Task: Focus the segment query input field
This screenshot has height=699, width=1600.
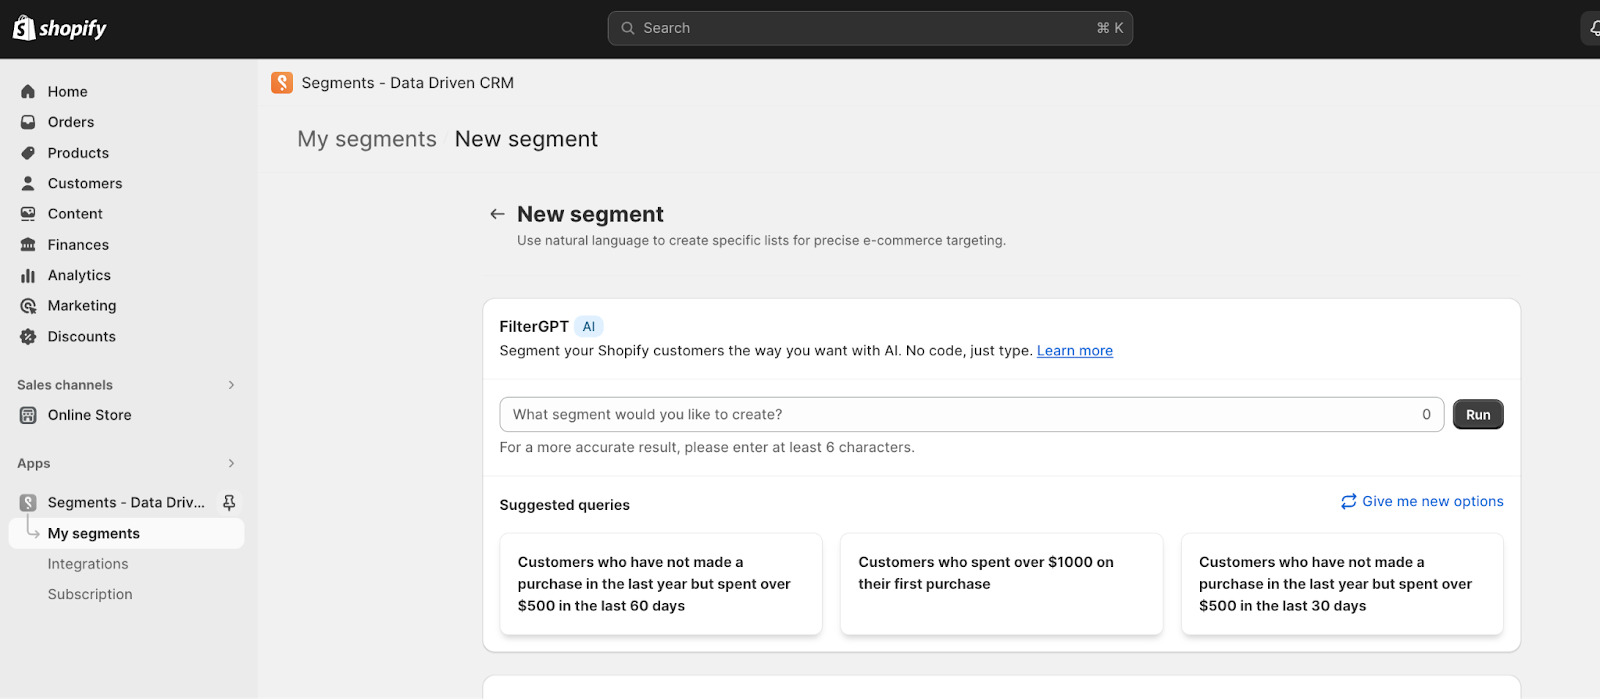Action: coord(960,415)
